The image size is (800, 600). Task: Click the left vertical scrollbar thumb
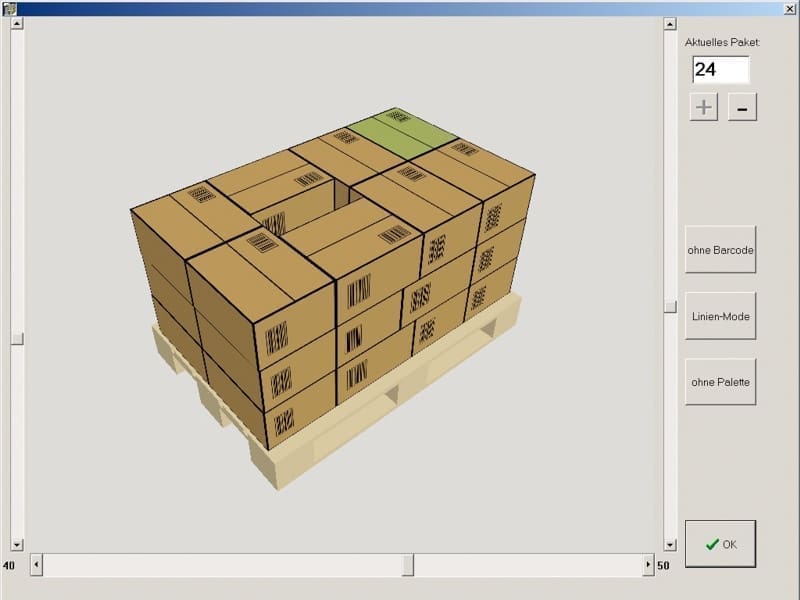(17, 339)
